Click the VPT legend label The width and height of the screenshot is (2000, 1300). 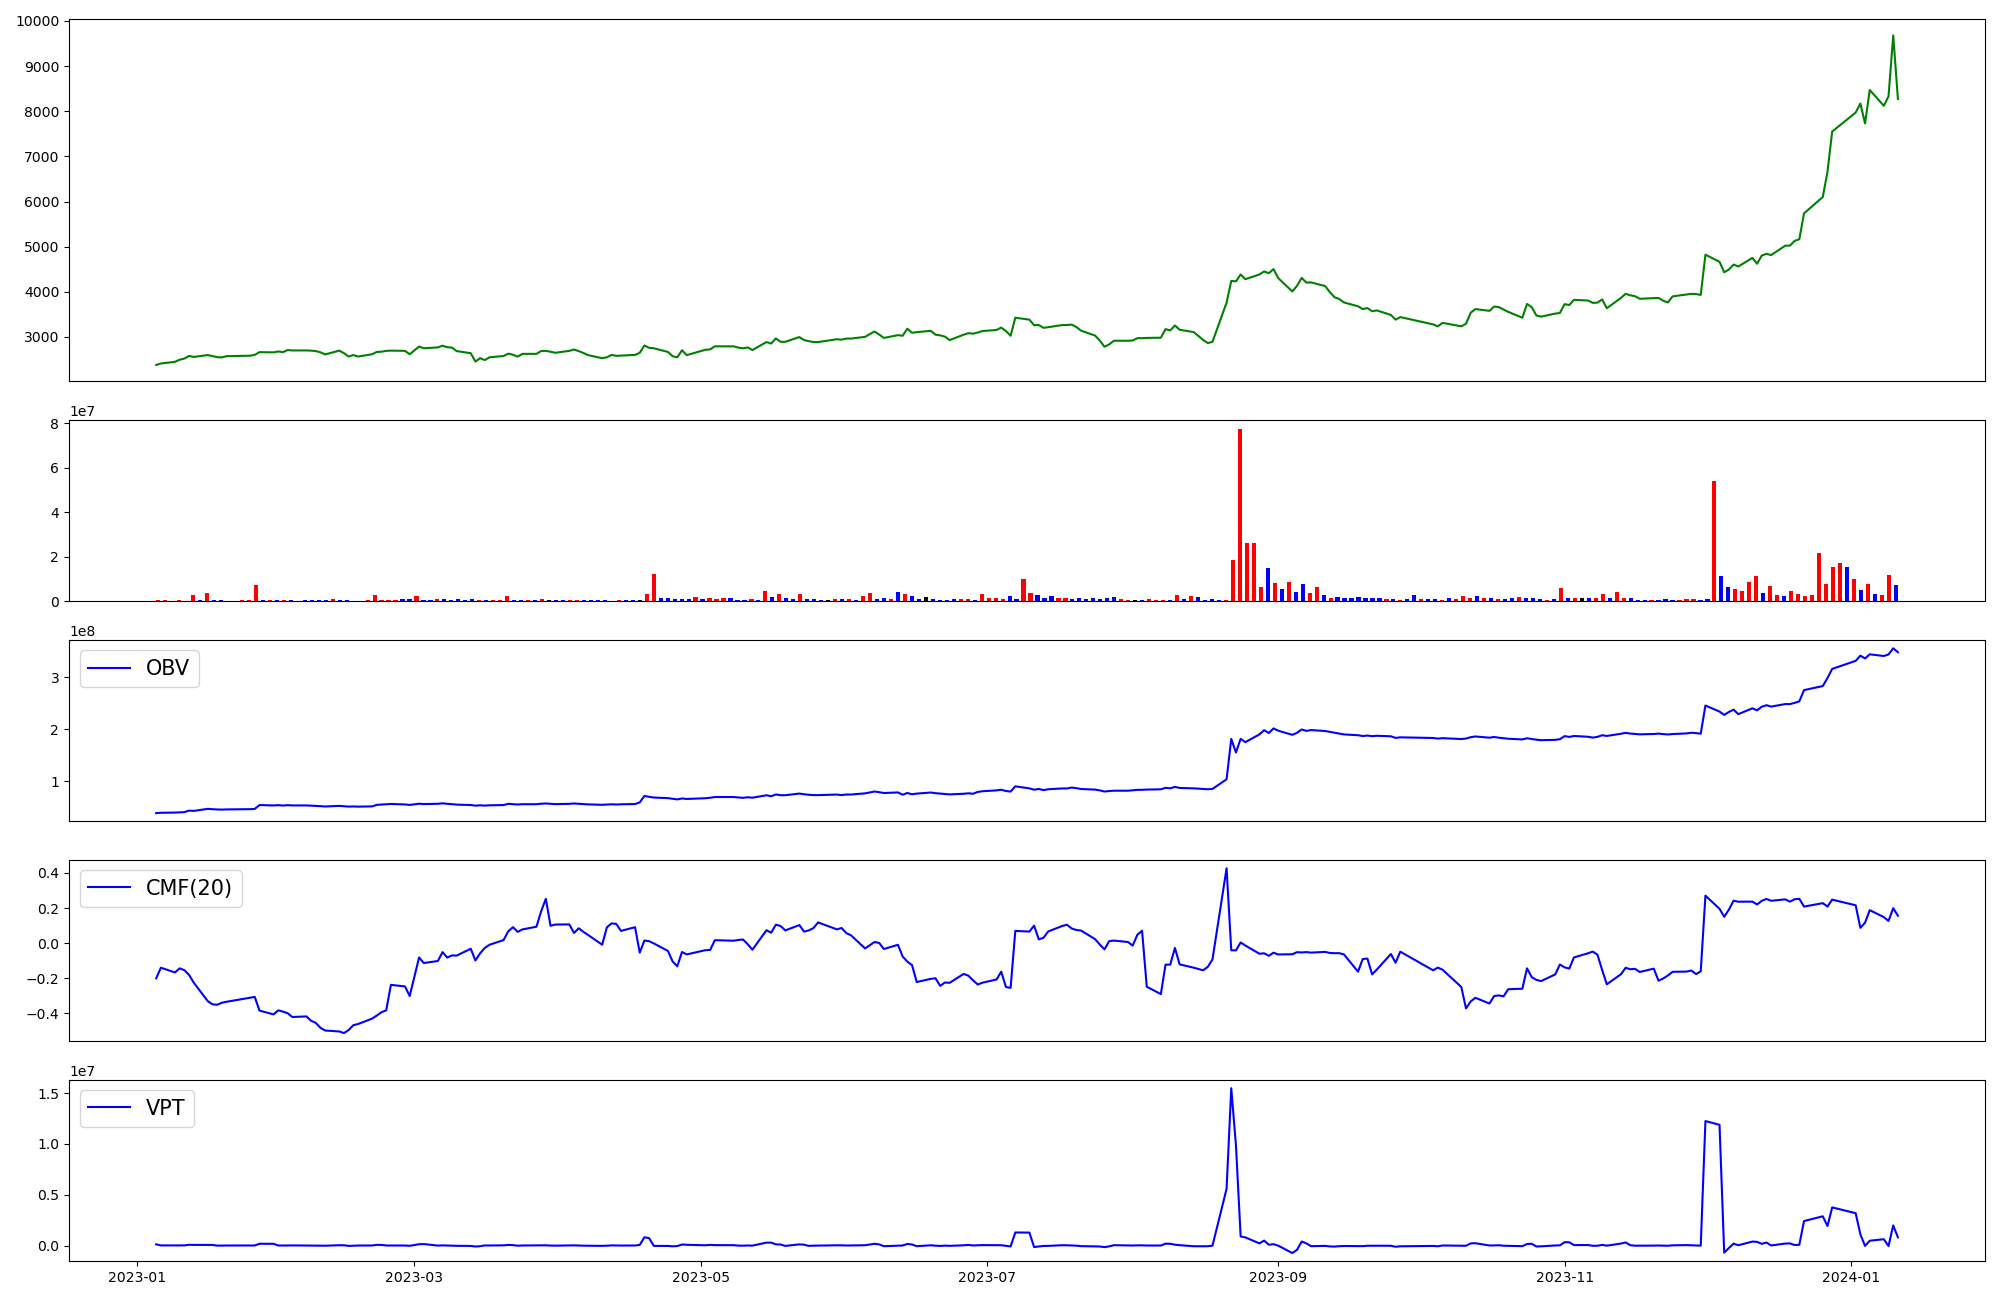pyautogui.click(x=165, y=1108)
